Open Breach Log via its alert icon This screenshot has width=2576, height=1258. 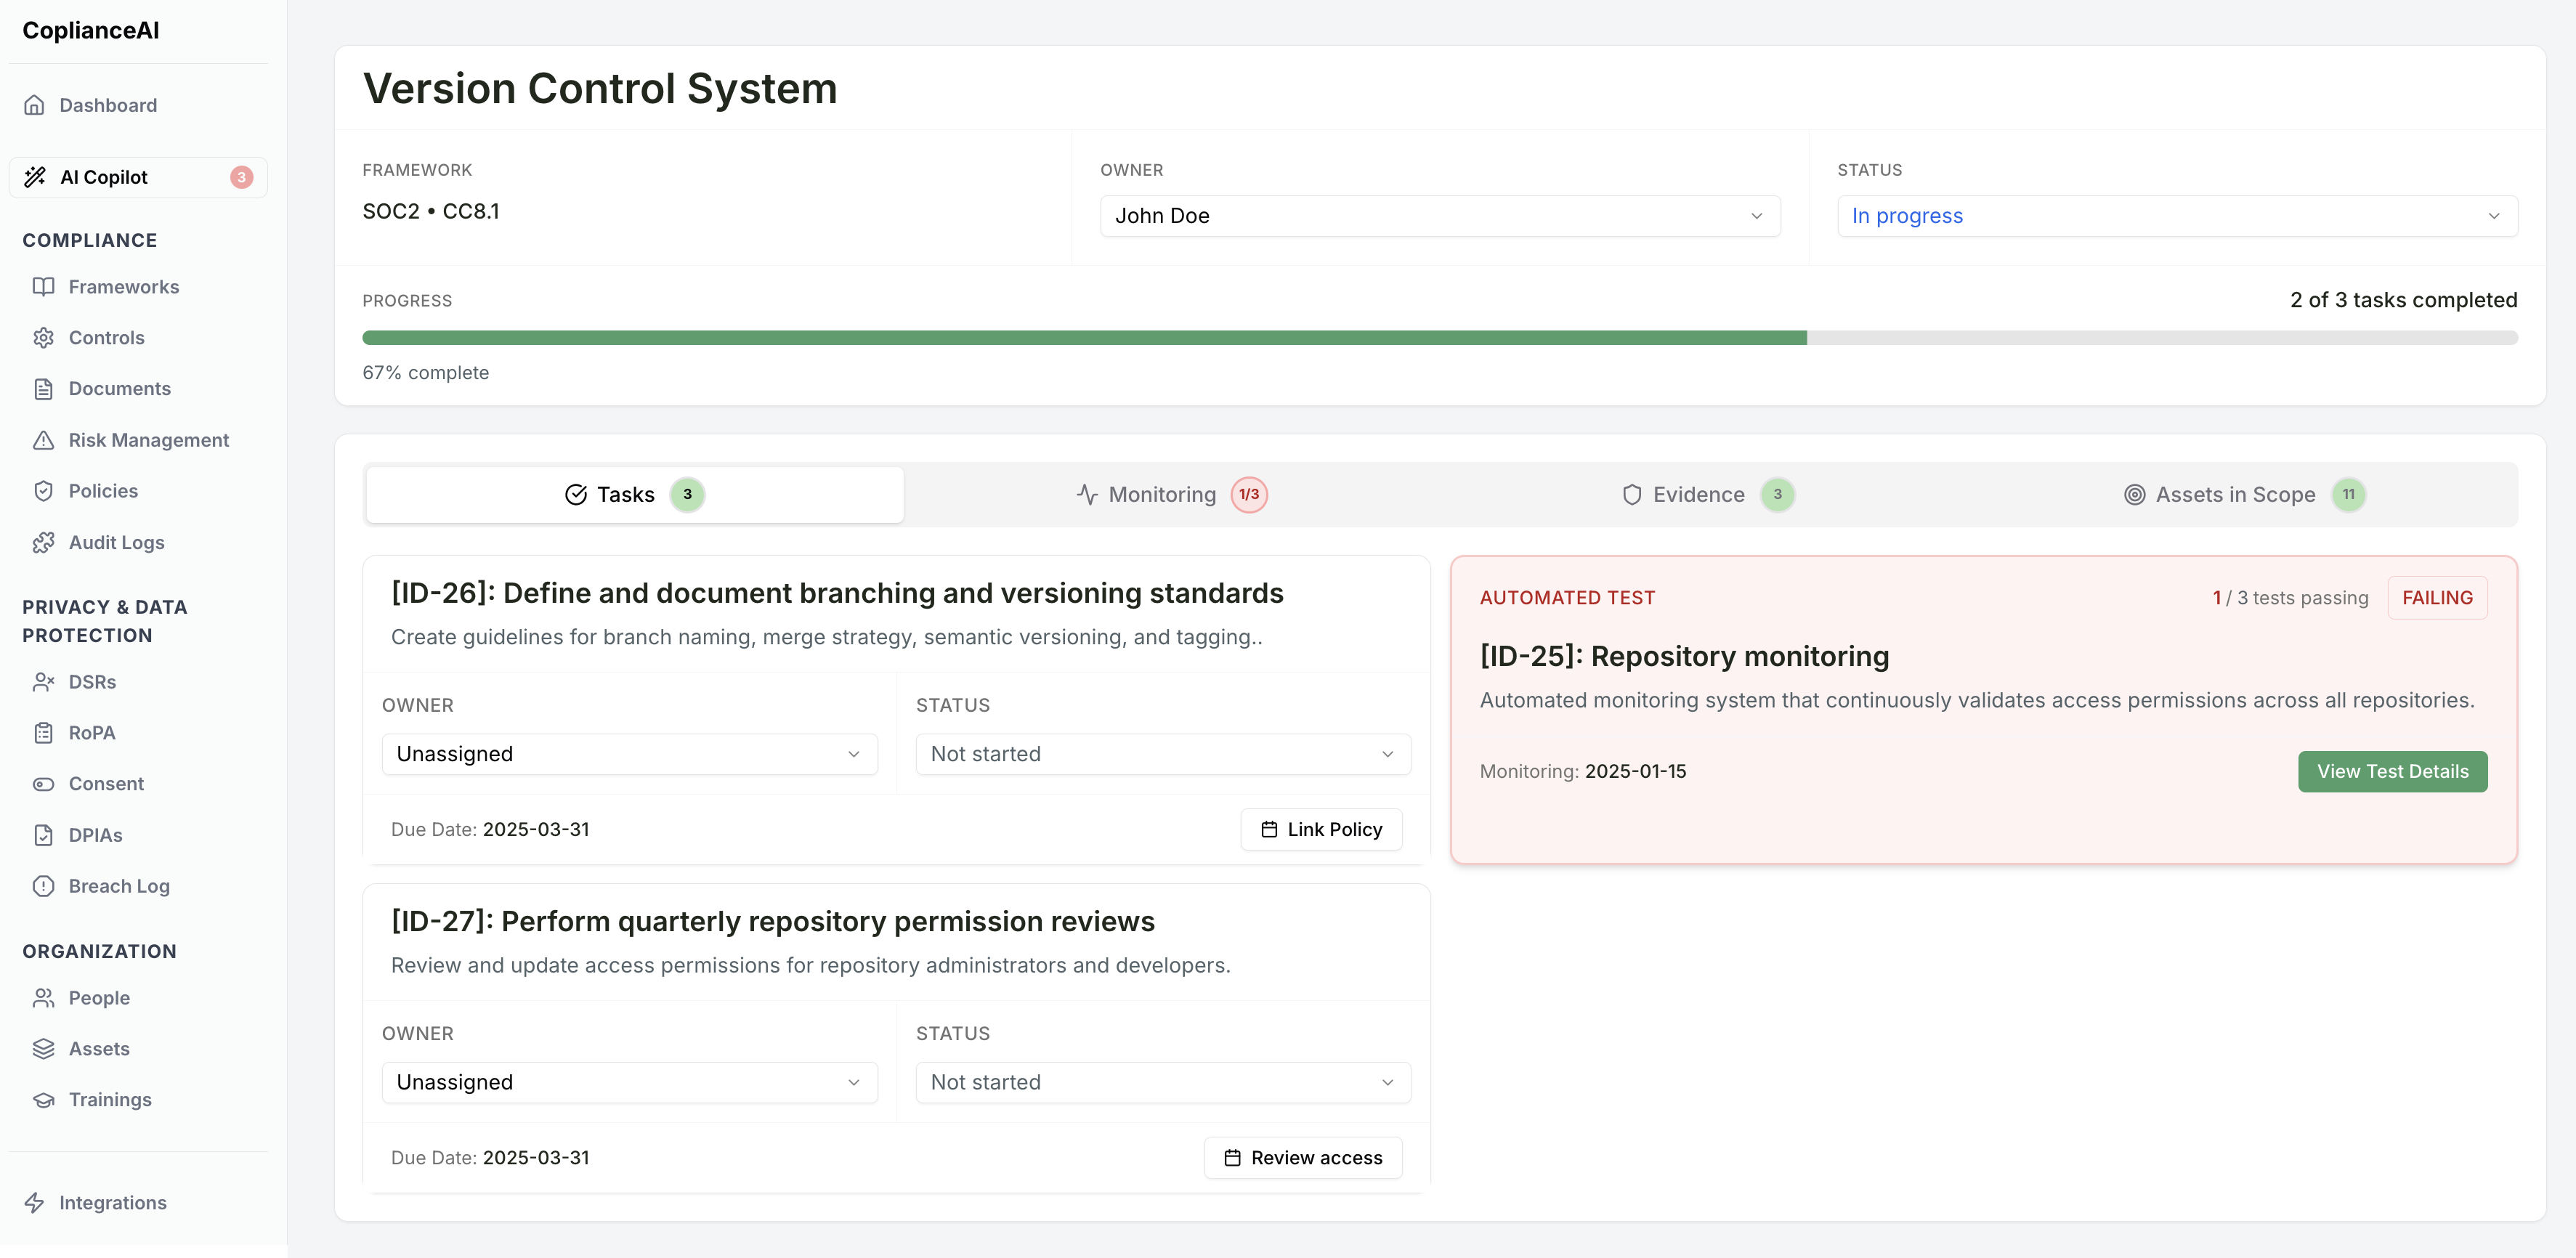pyautogui.click(x=44, y=886)
